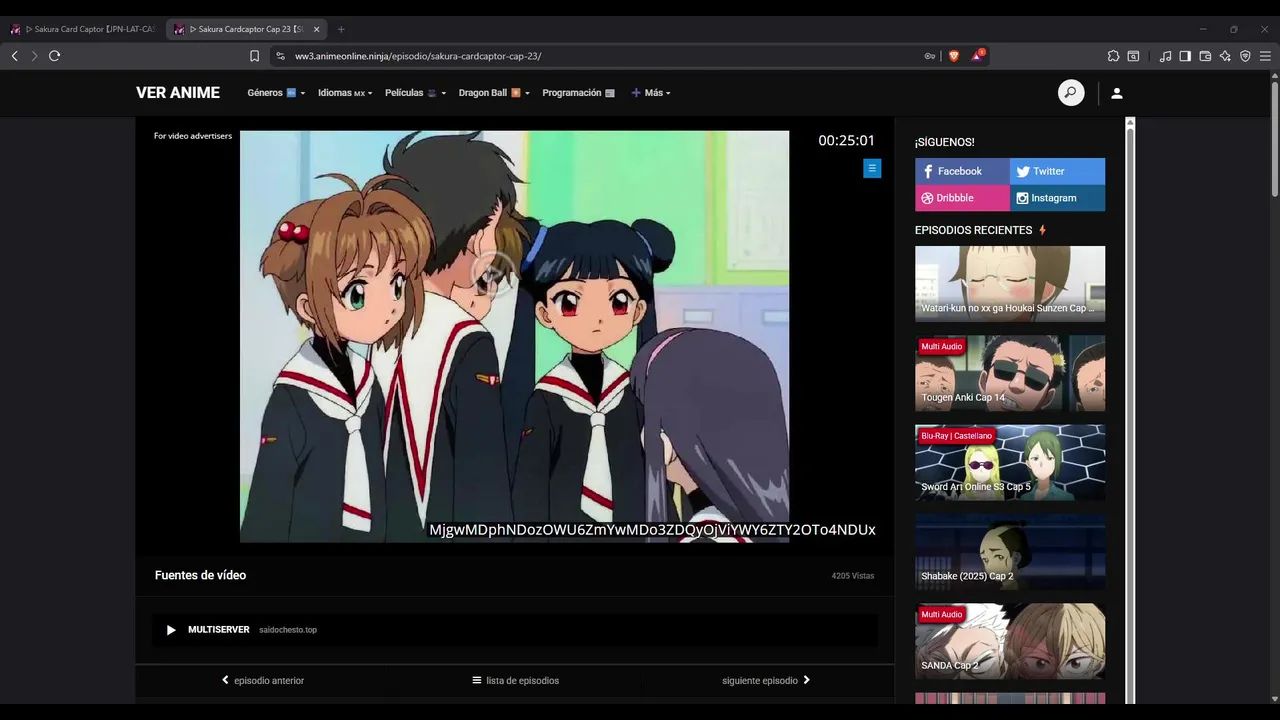The image size is (1280, 720).
Task: Expand the Géneros dropdown menu
Action: (276, 93)
